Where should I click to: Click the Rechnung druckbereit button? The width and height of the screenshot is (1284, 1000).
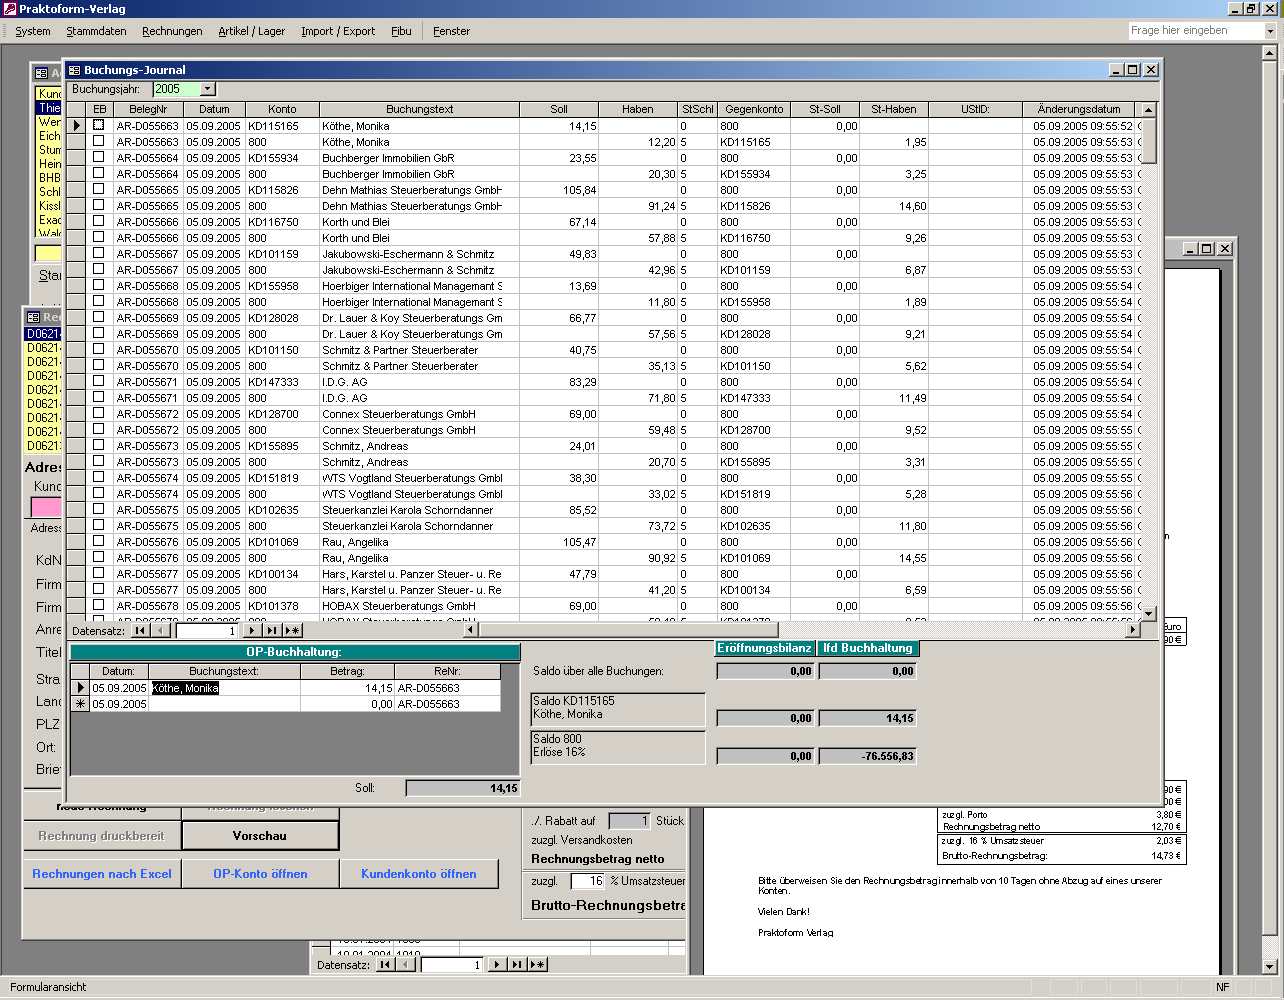click(x=102, y=835)
